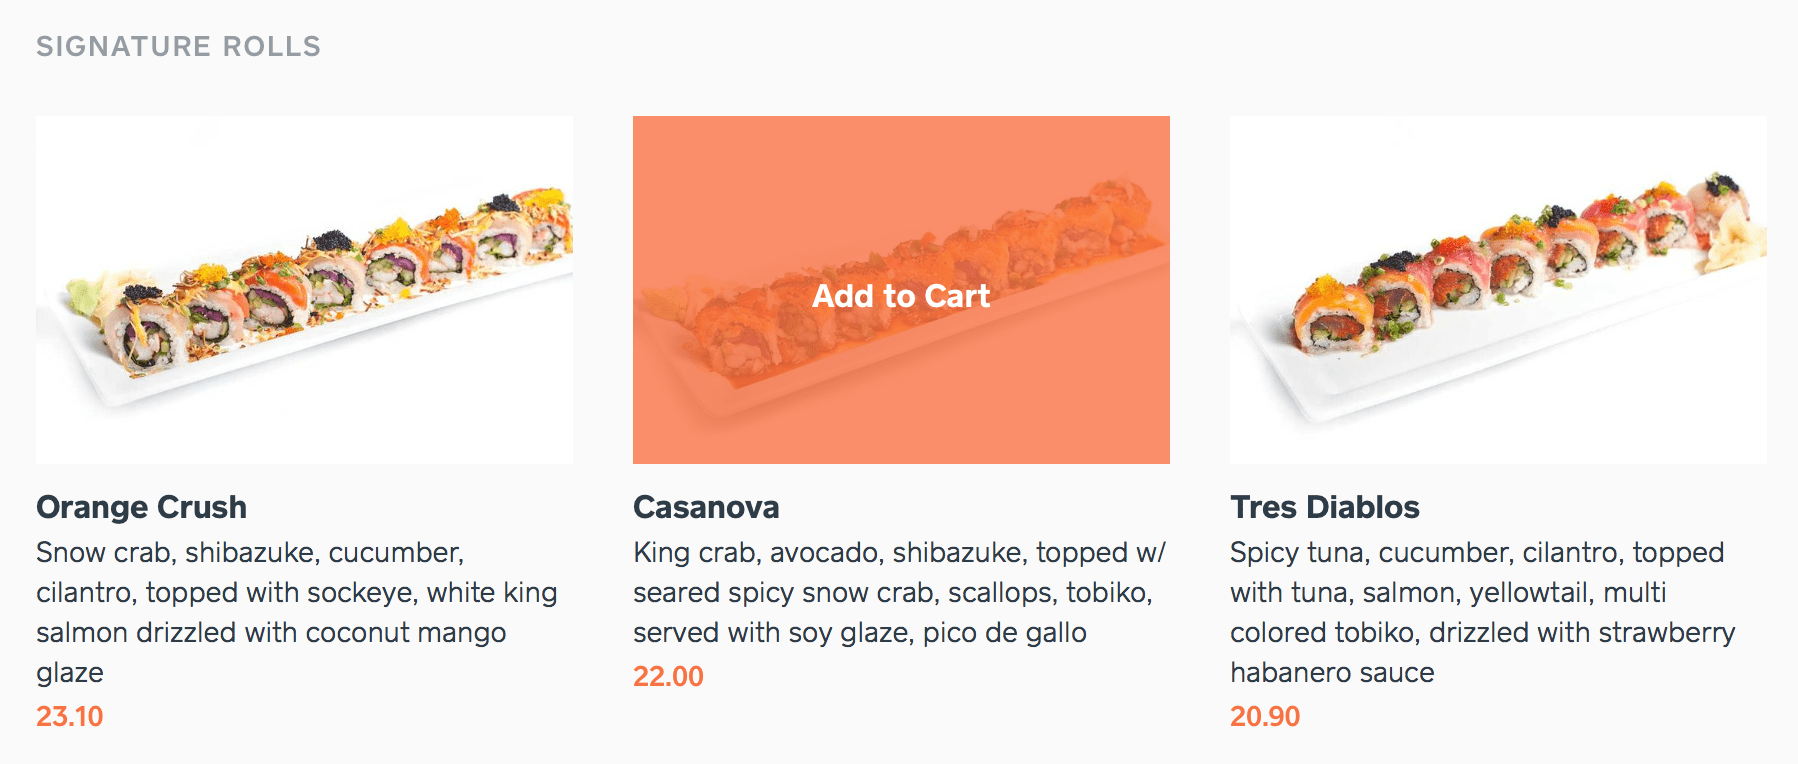
Task: Click the Casanova menu card
Action: pyautogui.click(x=899, y=400)
